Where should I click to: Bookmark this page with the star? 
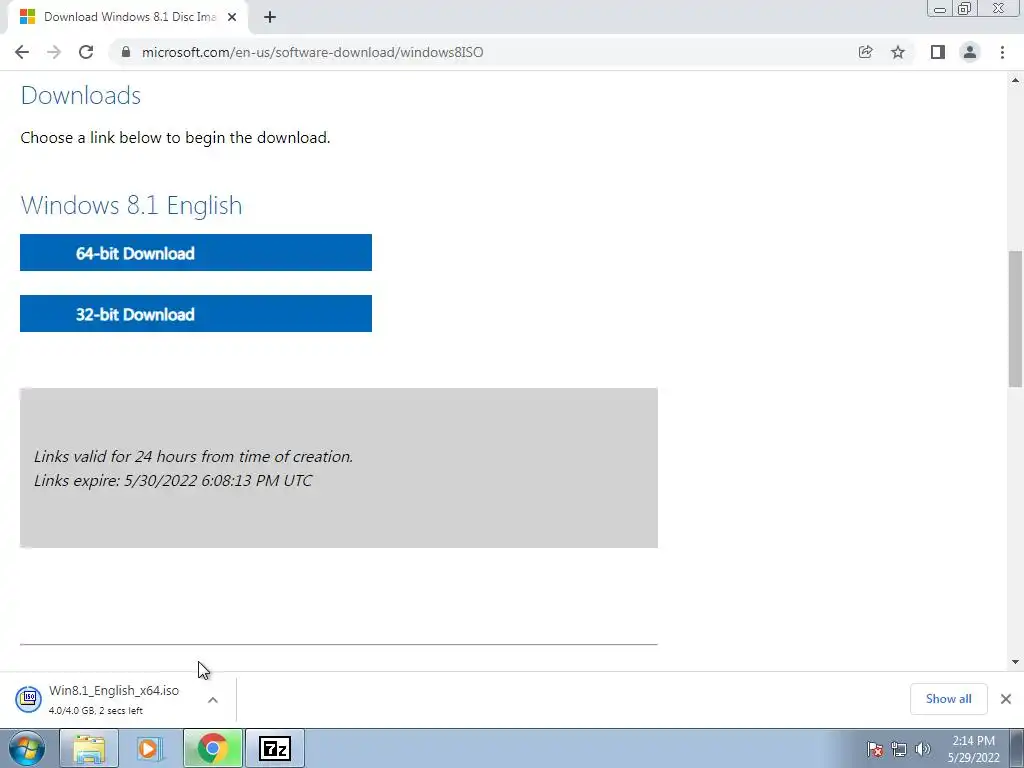pos(898,52)
